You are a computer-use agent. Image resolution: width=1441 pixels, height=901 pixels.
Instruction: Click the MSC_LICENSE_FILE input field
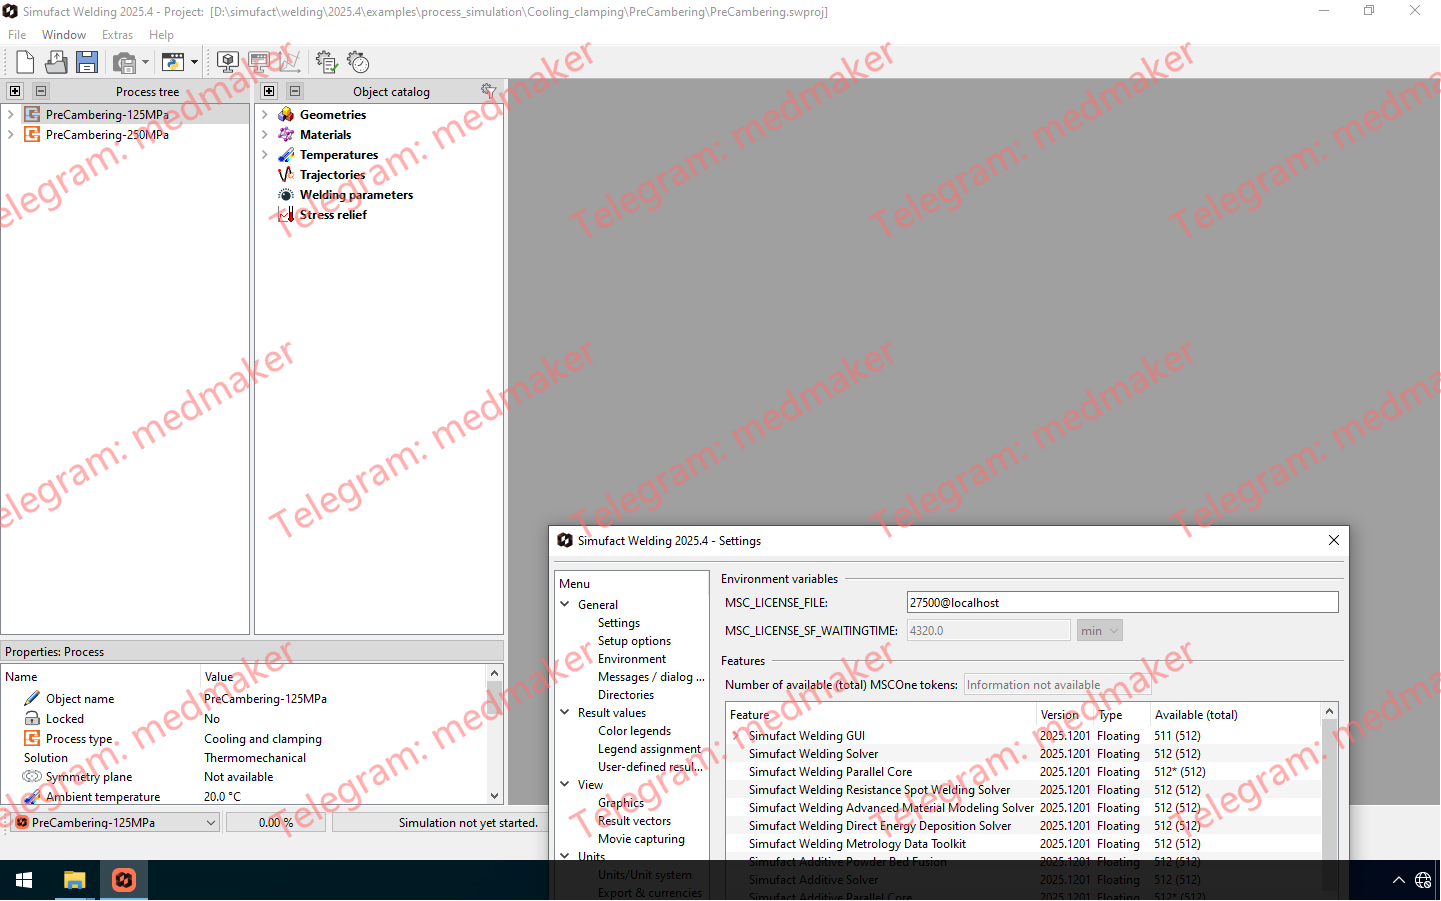pyautogui.click(x=1121, y=603)
